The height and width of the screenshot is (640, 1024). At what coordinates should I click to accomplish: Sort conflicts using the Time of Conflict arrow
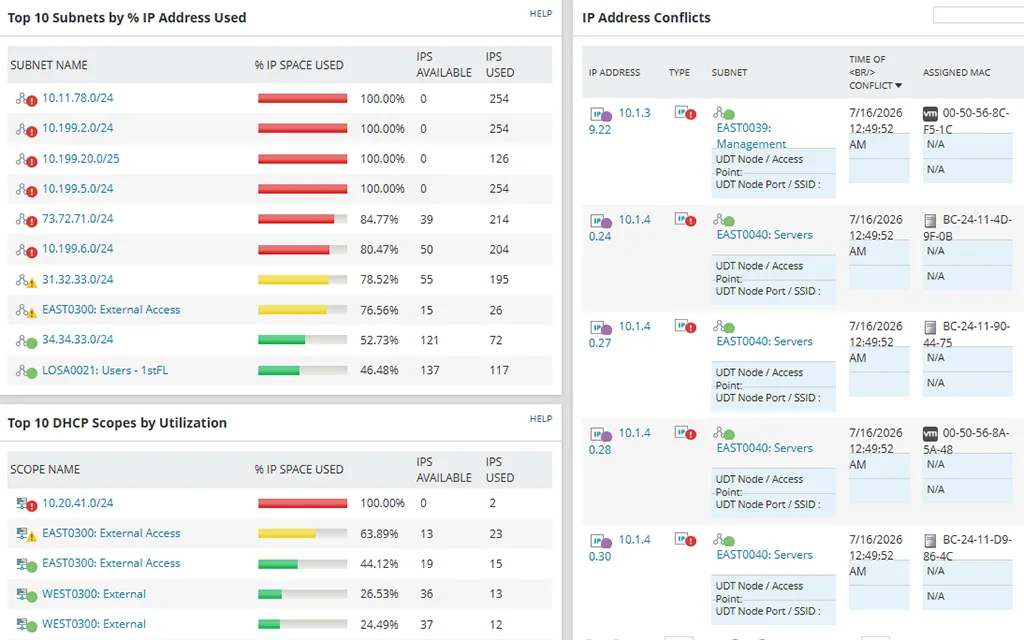click(899, 86)
